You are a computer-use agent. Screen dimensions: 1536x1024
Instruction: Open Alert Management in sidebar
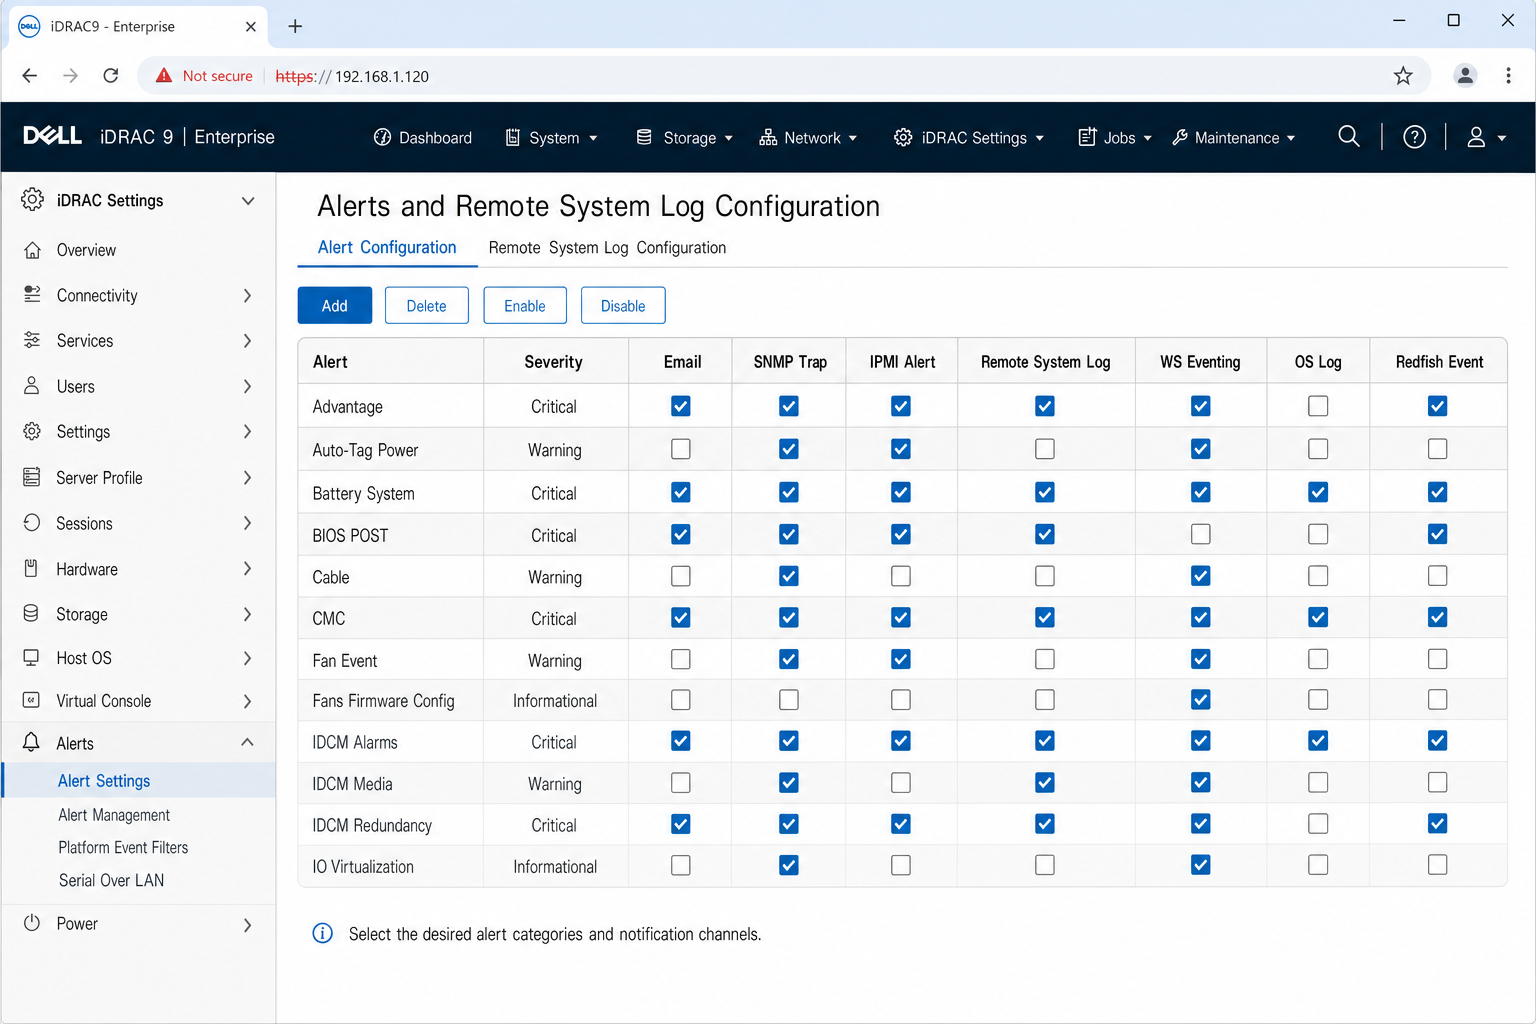pos(114,815)
